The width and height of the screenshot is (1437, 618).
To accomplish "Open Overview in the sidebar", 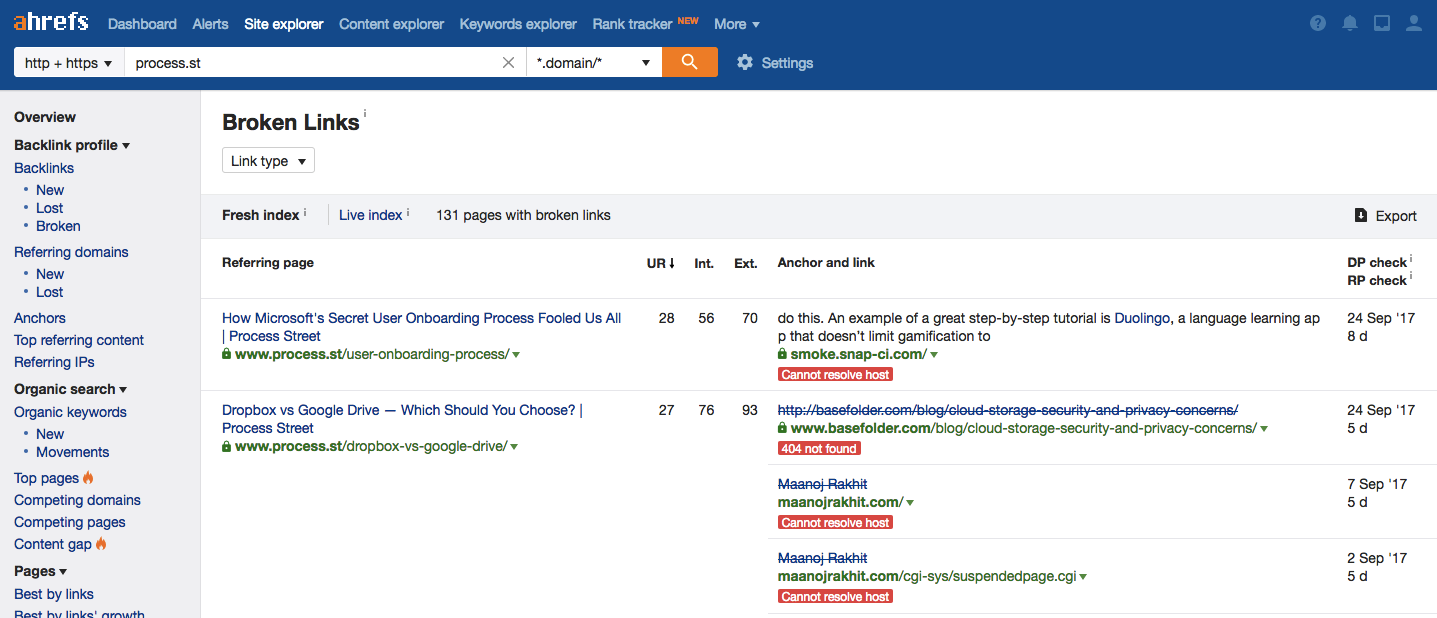I will pyautogui.click(x=45, y=117).
